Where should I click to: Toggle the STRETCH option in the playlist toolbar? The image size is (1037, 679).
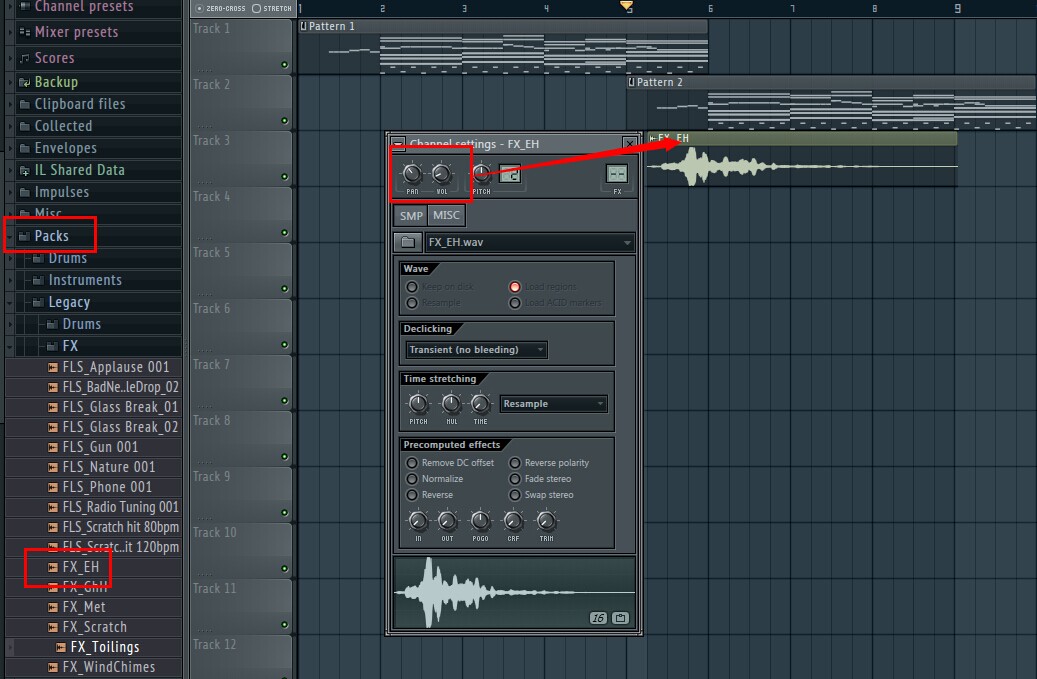click(257, 9)
